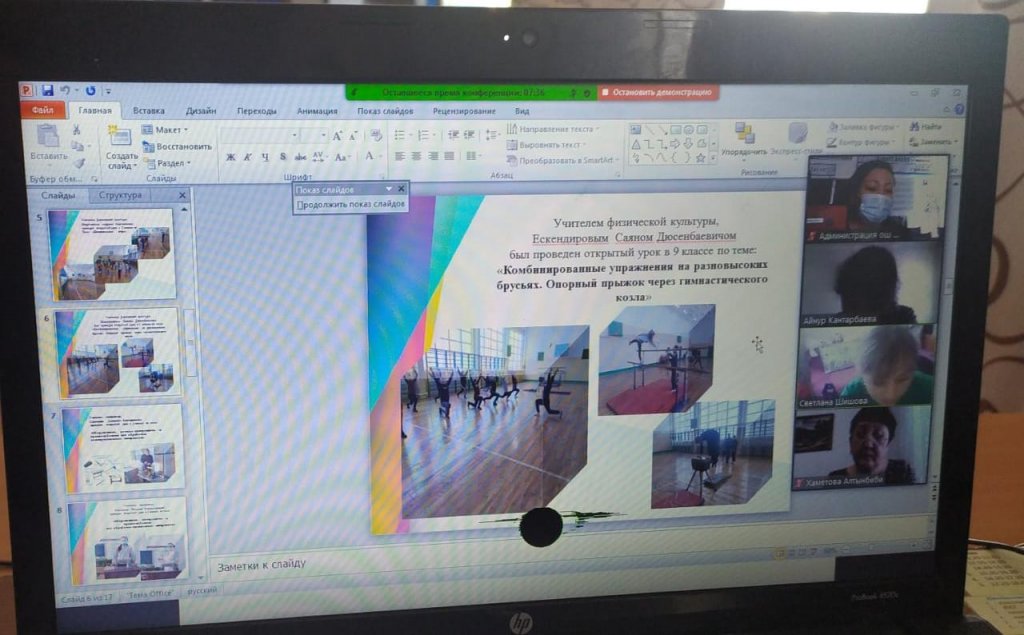
Task: Open the Заливка фигуры fill menu
Action: tap(864, 127)
